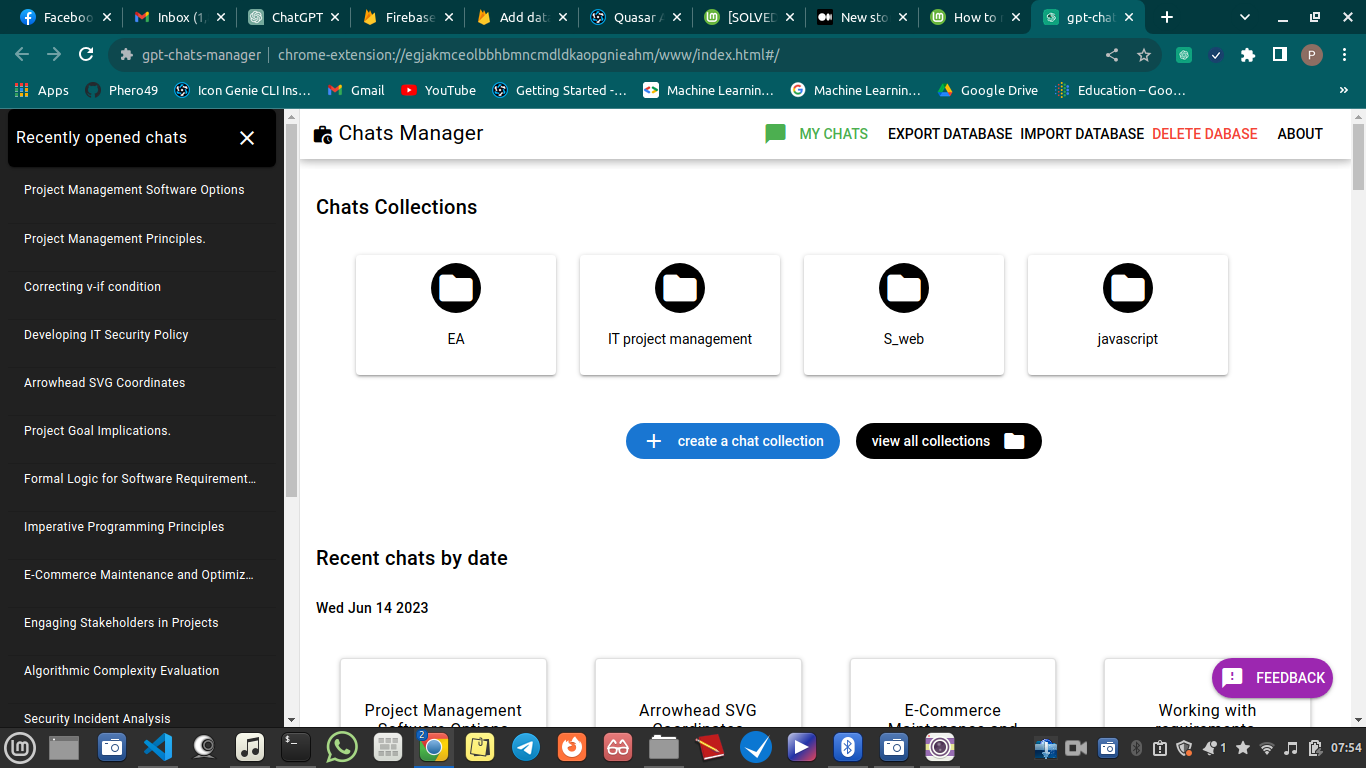The image size is (1366, 768).
Task: Launch VS Code from the taskbar
Action: point(157,746)
